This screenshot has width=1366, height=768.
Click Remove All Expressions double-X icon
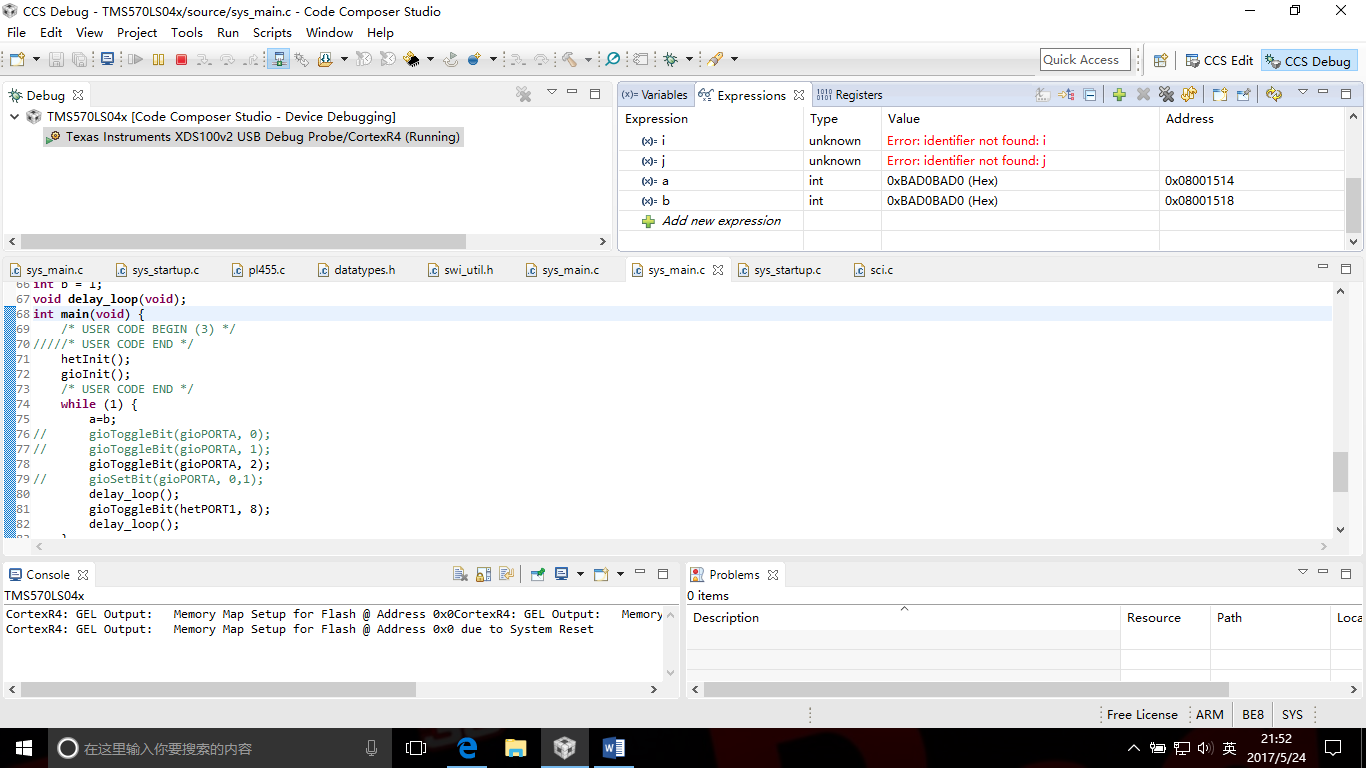[1166, 95]
